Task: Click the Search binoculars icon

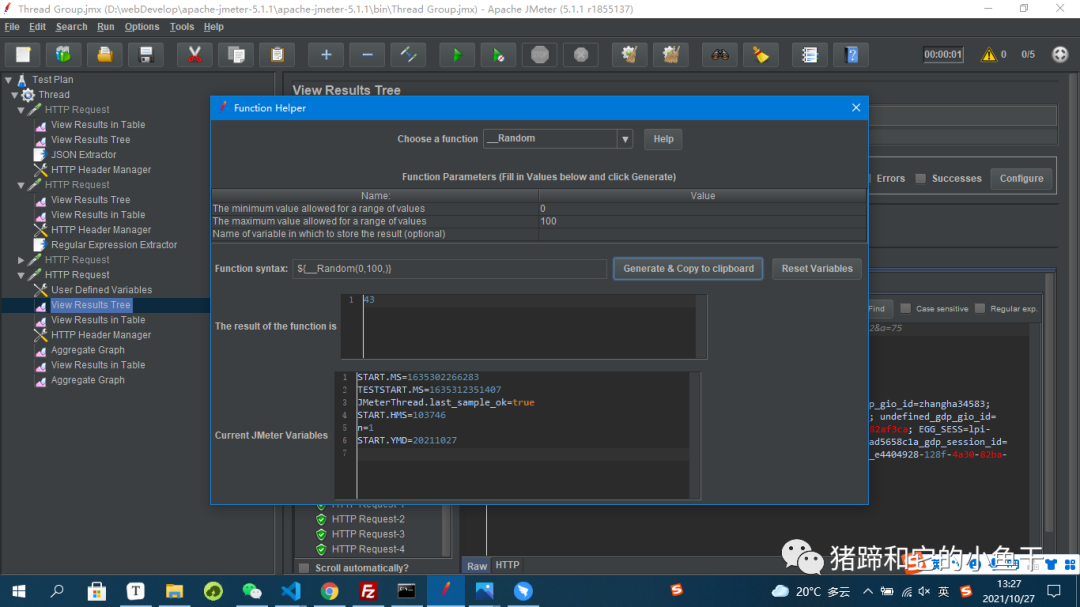Action: pyautogui.click(x=720, y=54)
